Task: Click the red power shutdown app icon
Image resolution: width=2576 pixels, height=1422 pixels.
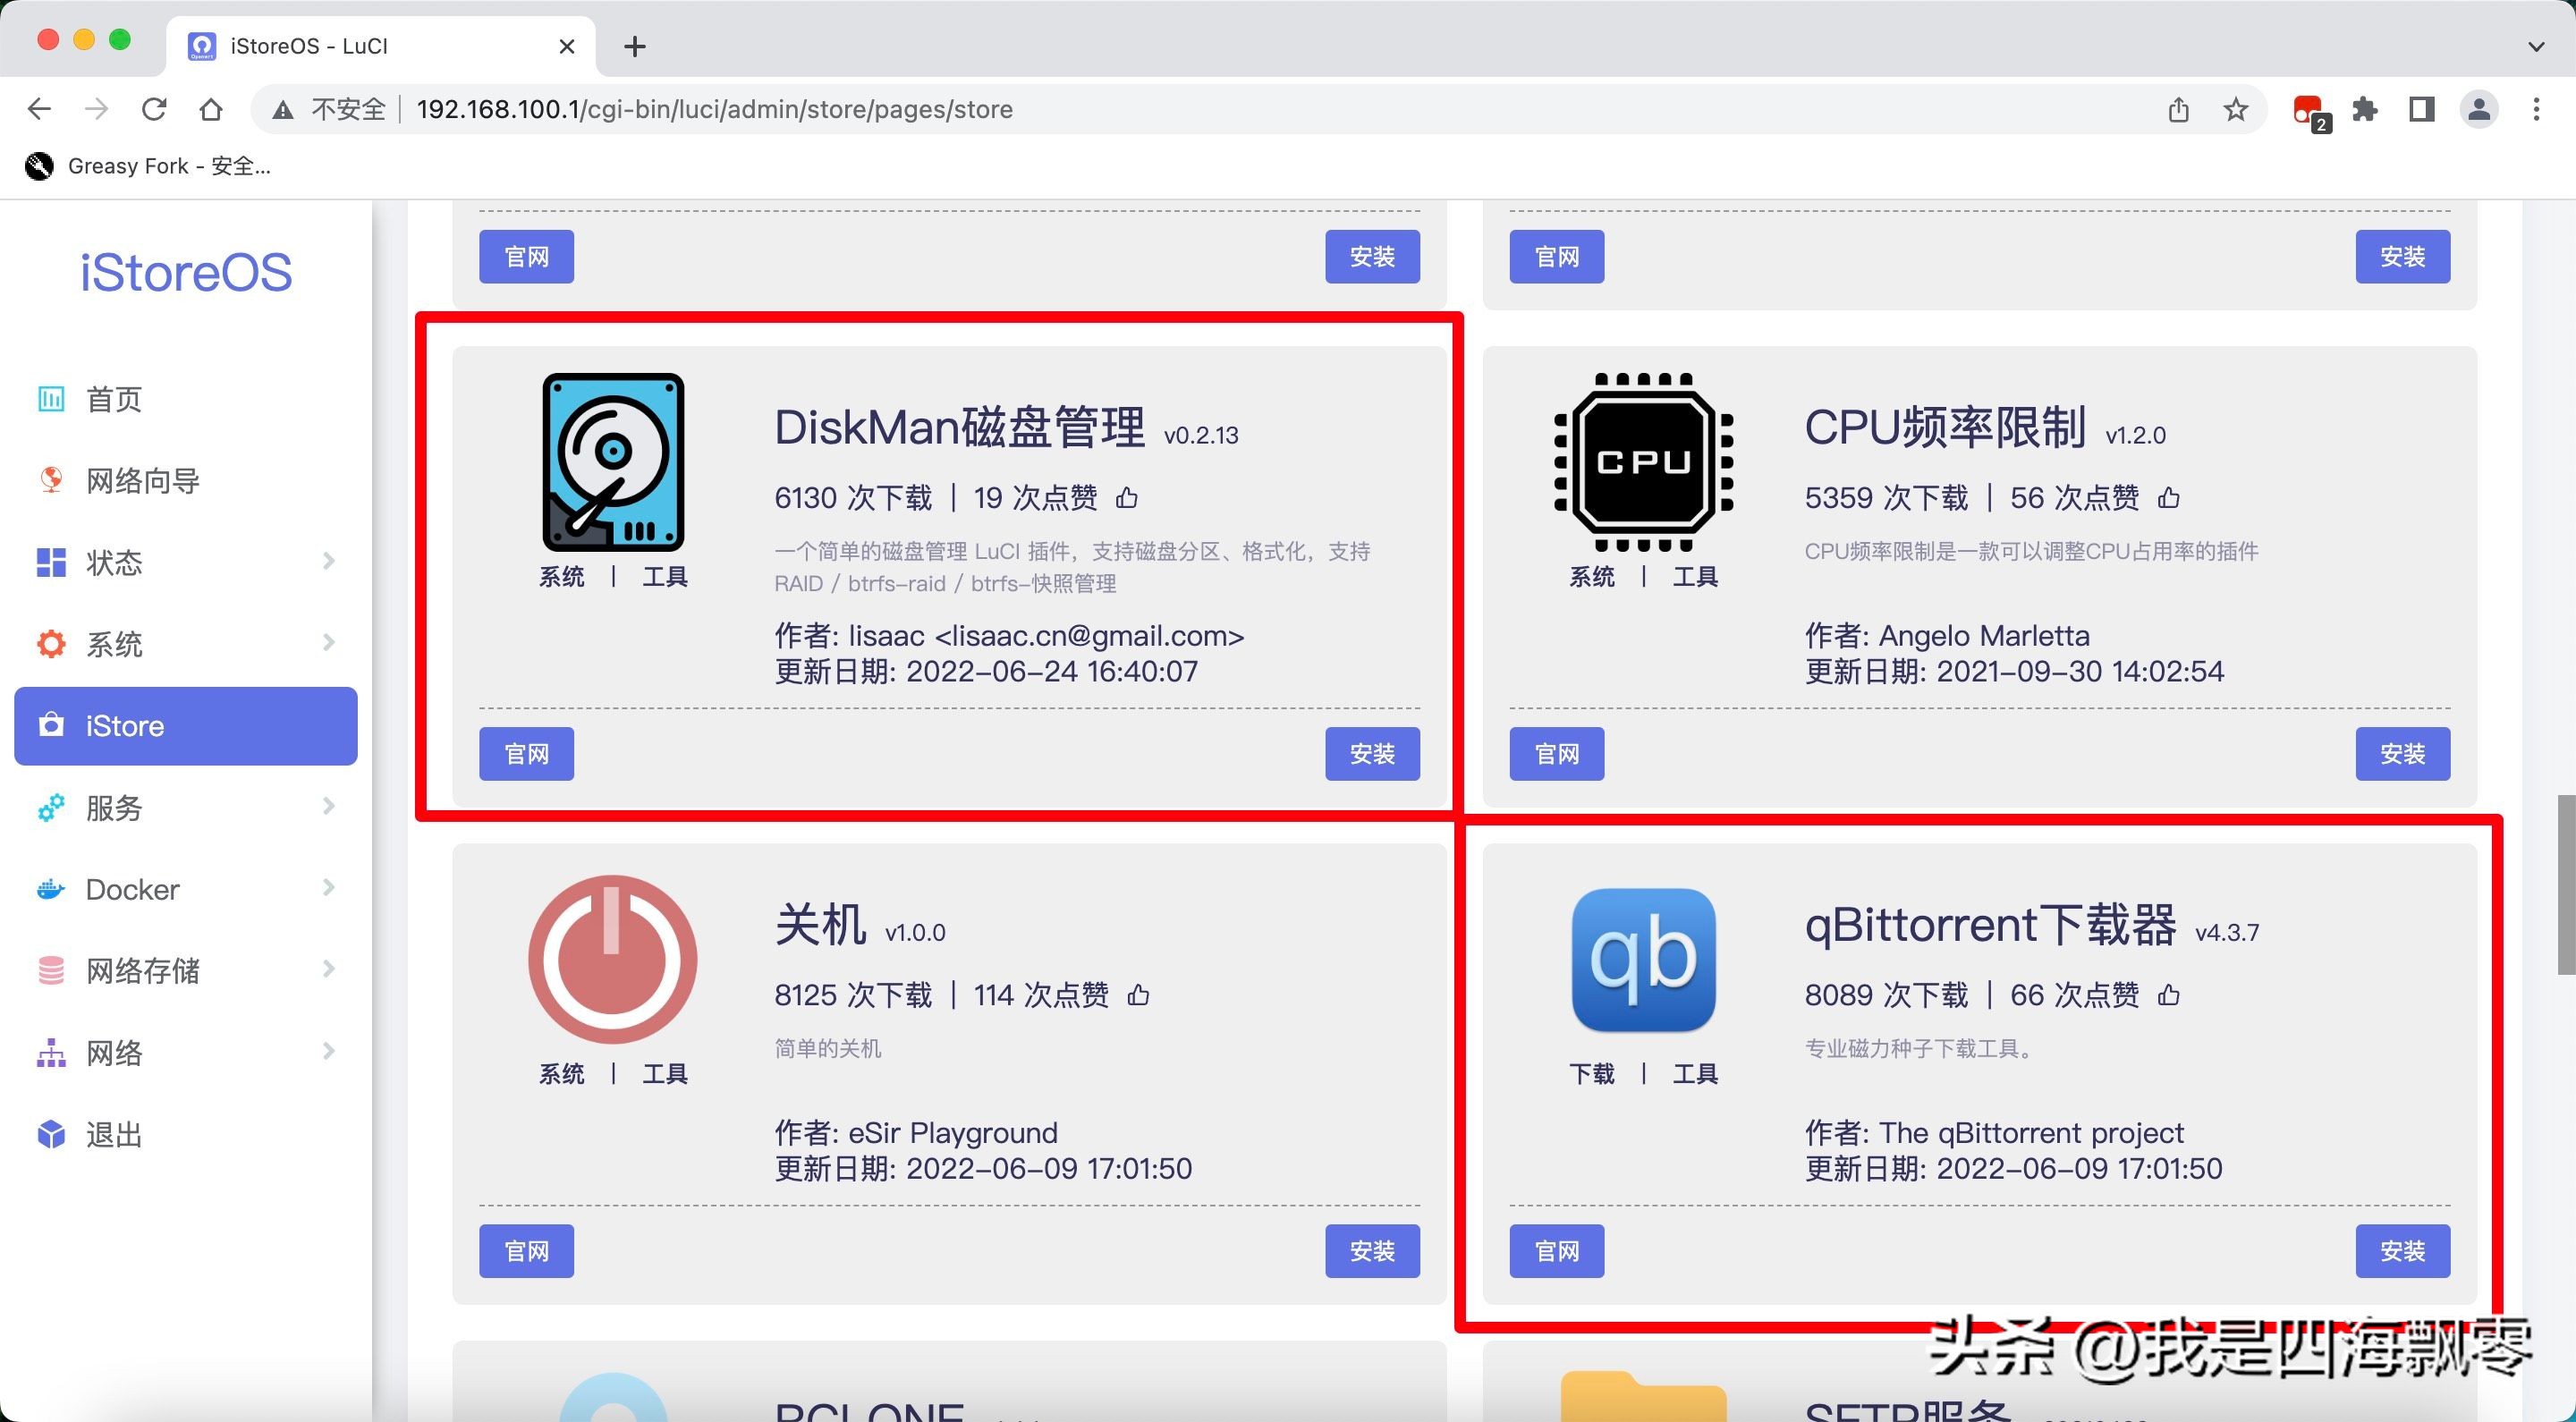Action: (613, 959)
